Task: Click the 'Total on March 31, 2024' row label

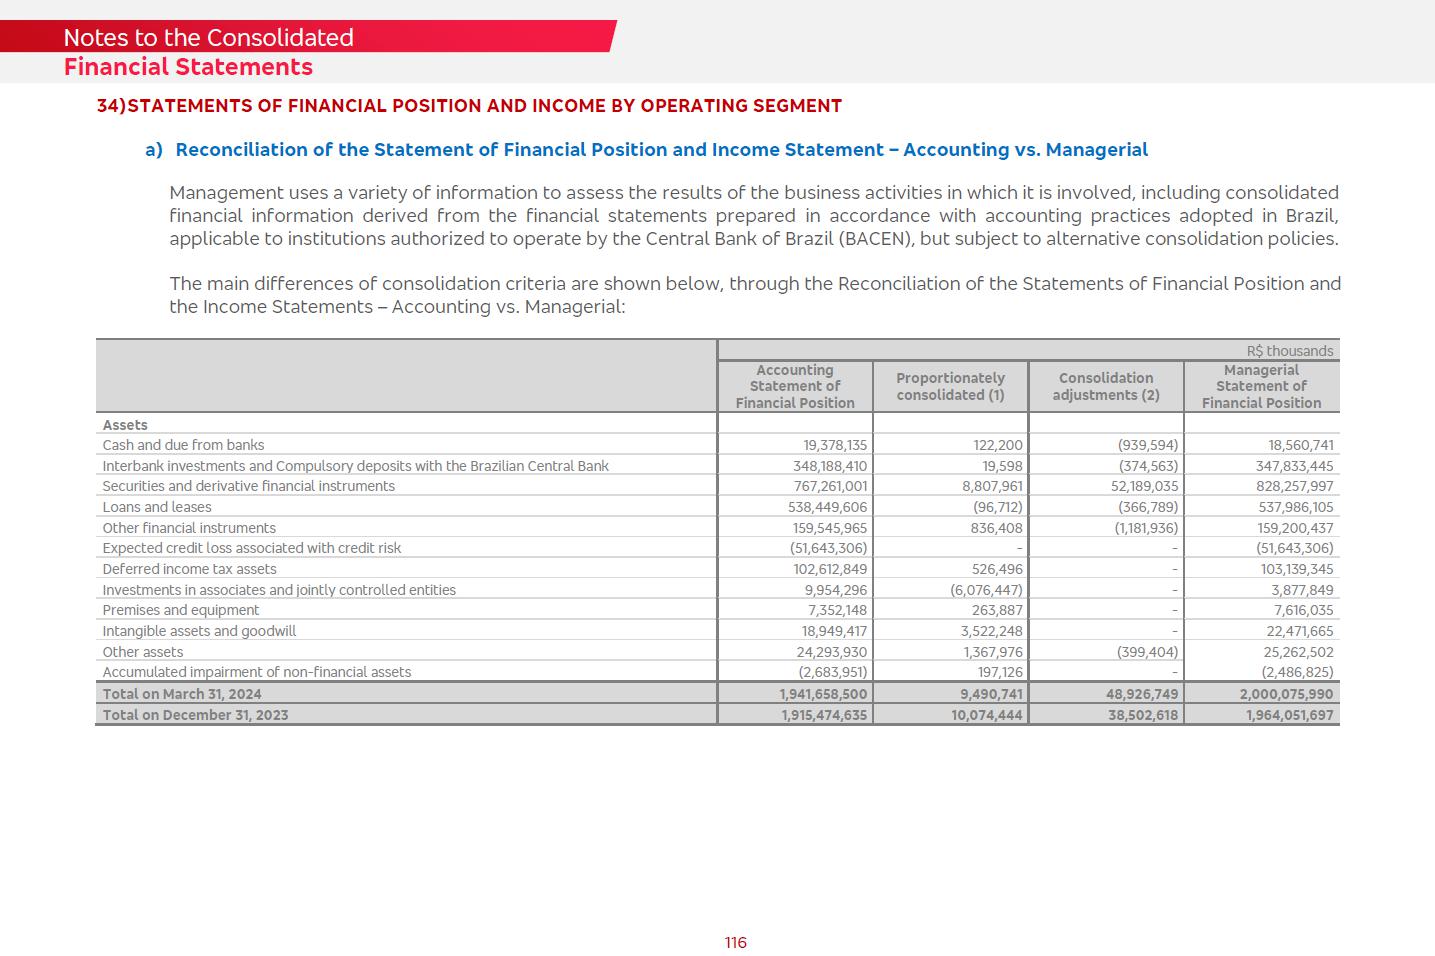Action: point(184,694)
